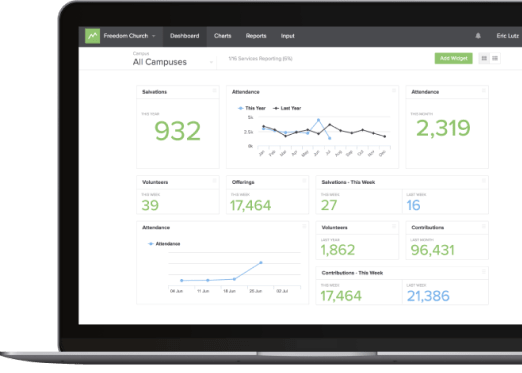Open the Input navigation link

(x=287, y=36)
